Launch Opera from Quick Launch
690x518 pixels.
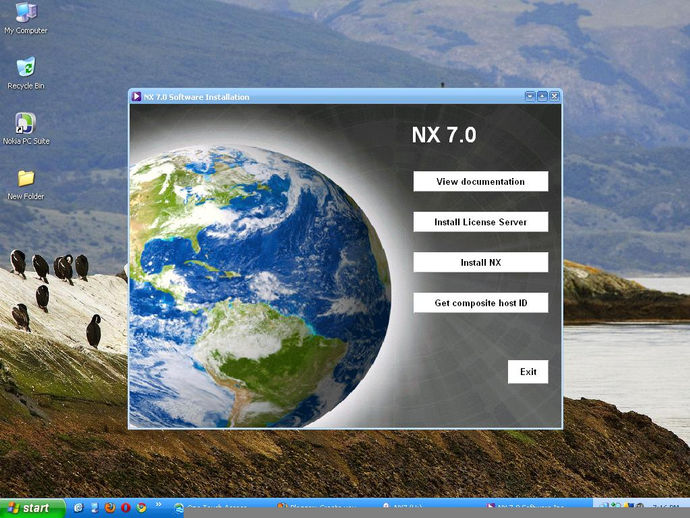(x=126, y=508)
